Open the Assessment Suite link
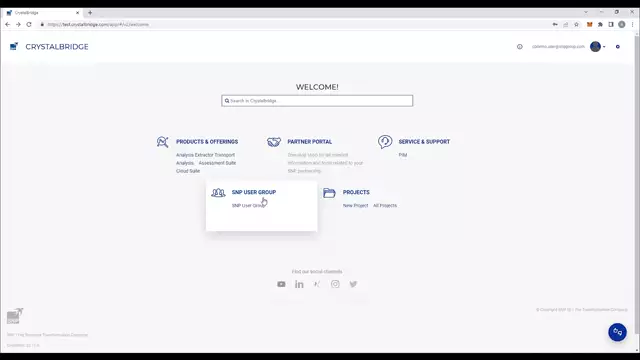Screen dimensions: 640x360 tap(217, 163)
